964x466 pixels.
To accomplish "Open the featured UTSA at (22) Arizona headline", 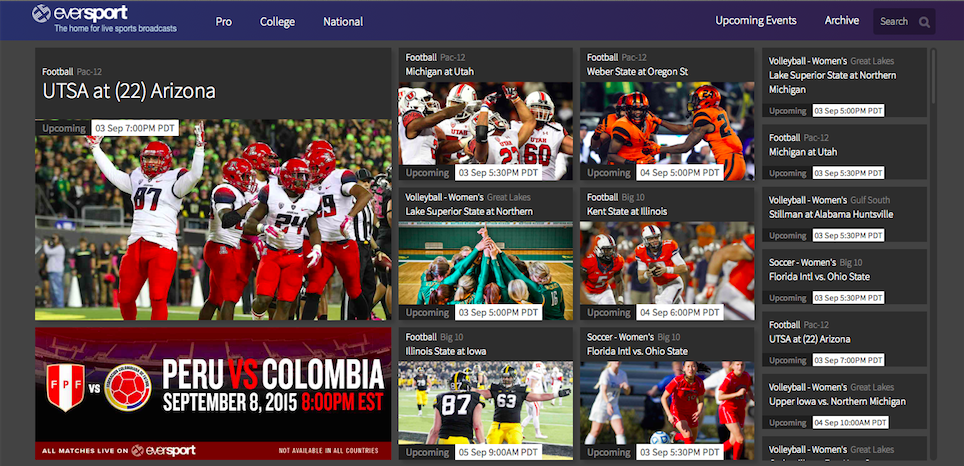I will (129, 92).
